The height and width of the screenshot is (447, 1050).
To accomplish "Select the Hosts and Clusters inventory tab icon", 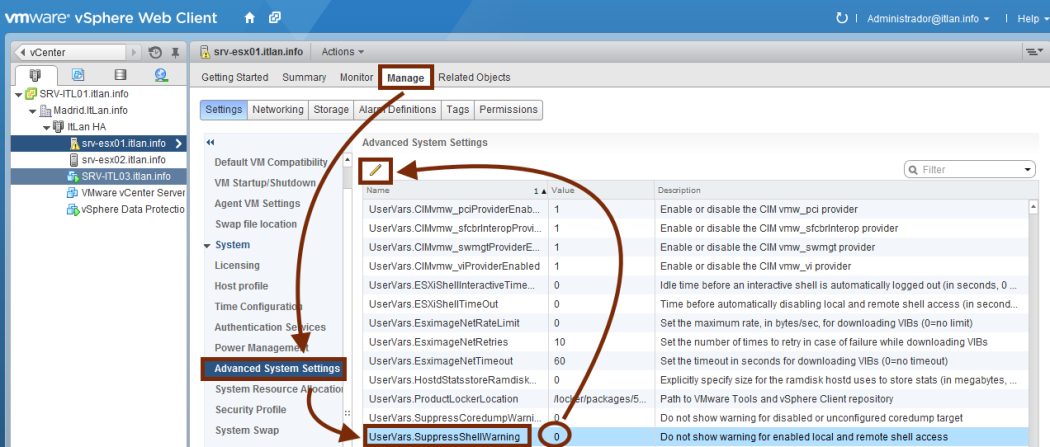I will pos(36,75).
